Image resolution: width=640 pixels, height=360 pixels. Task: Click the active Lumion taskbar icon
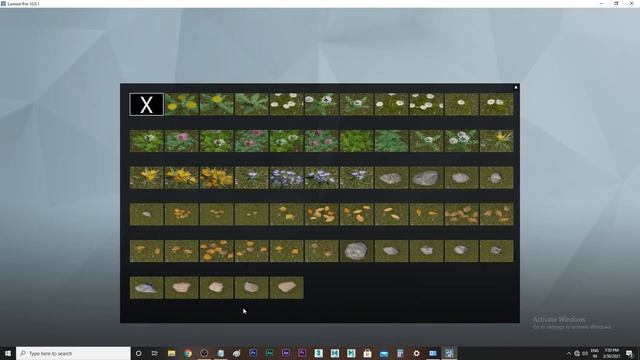[x=449, y=353]
